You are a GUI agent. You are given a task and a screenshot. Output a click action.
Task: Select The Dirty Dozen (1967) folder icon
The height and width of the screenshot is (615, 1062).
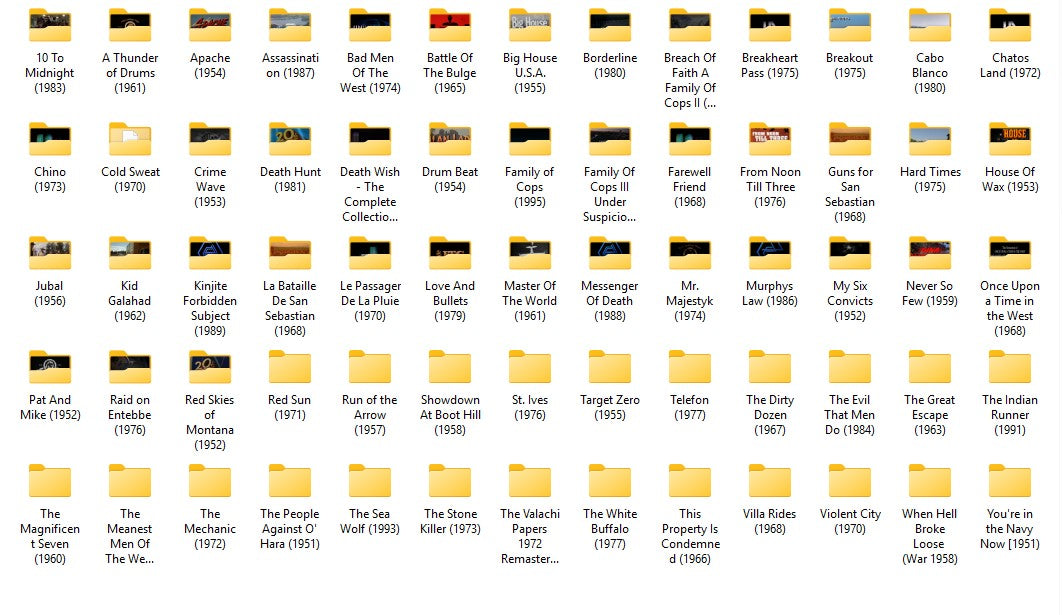tap(769, 367)
